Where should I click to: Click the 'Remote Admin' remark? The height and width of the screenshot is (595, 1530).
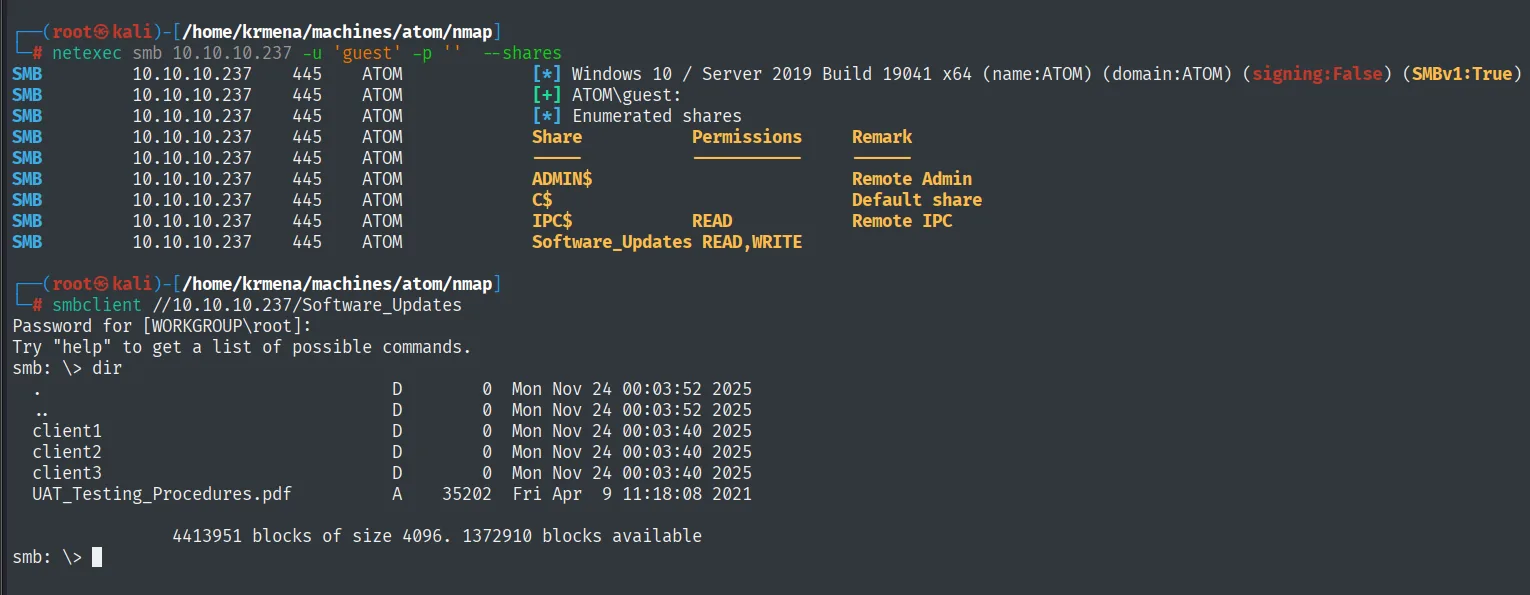(912, 179)
